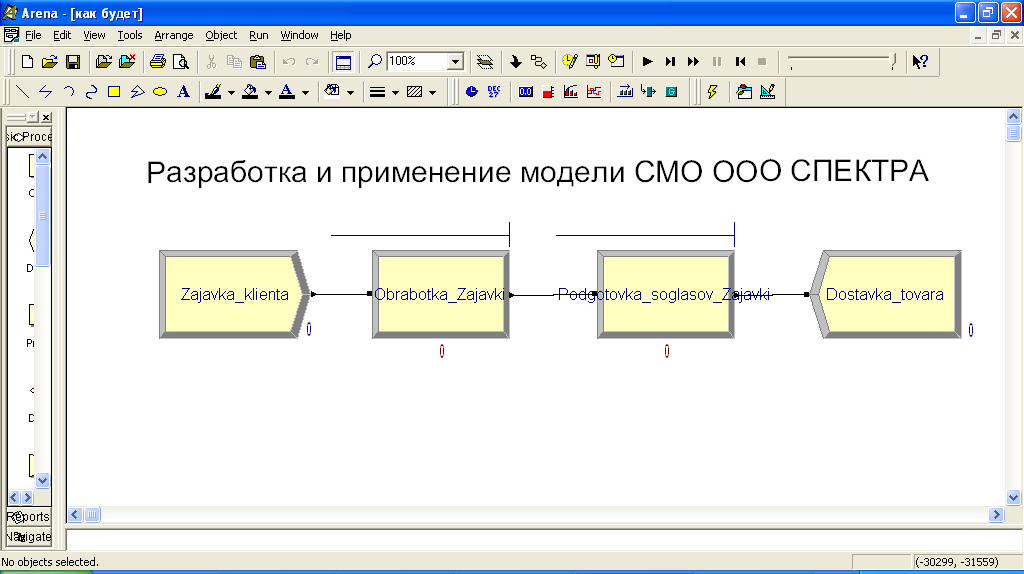Click the horizontal scrollbar right arrow

pyautogui.click(x=996, y=515)
